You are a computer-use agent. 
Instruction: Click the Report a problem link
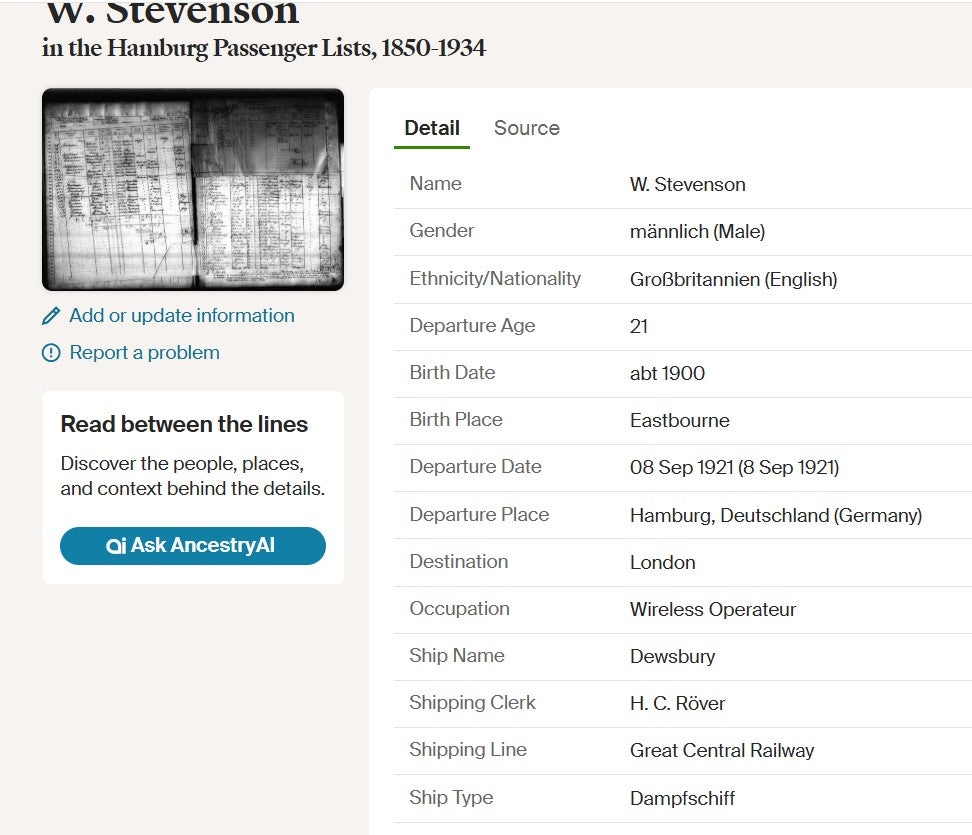(x=143, y=352)
